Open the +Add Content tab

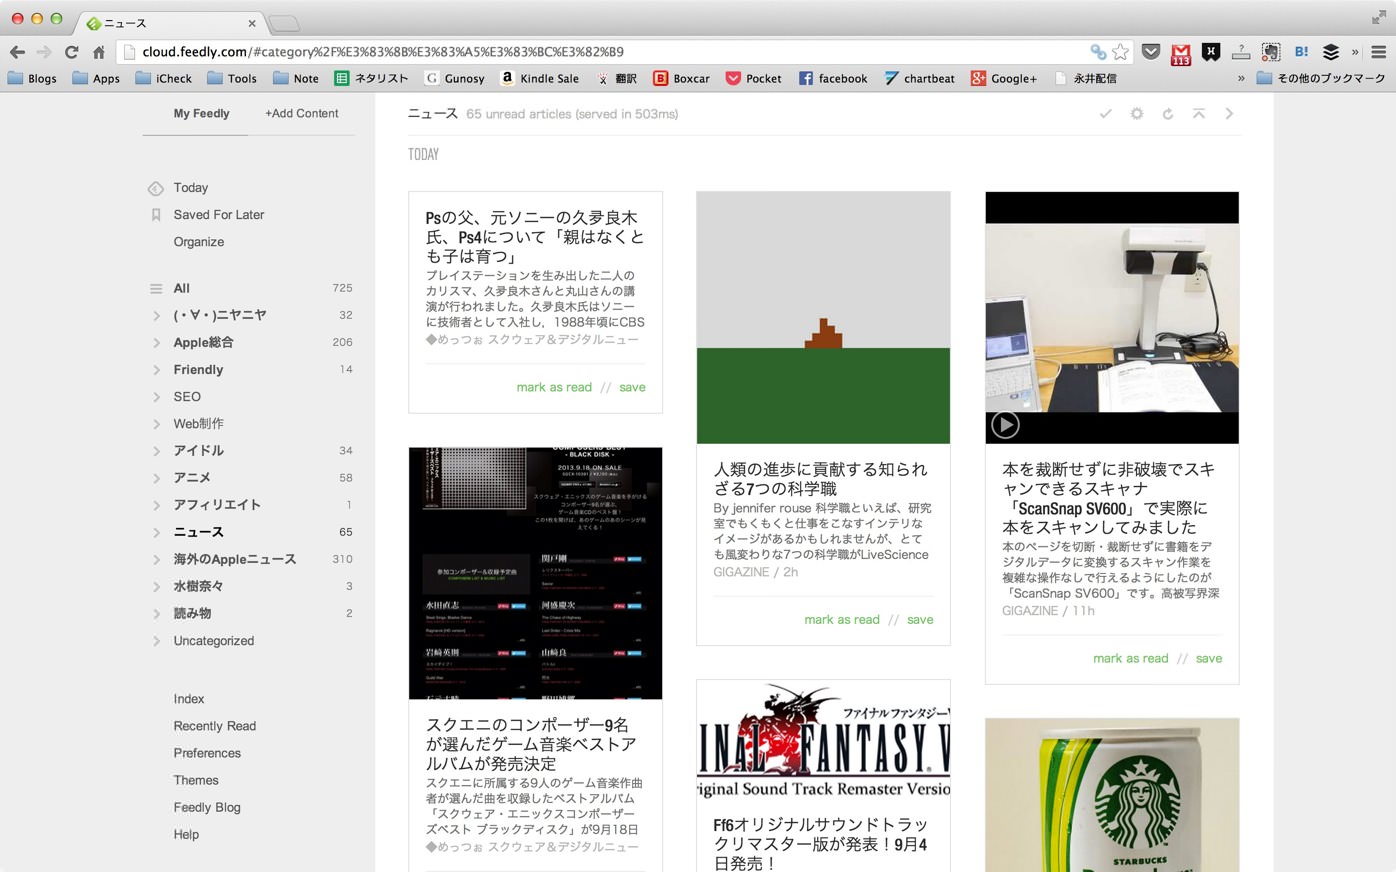(301, 114)
